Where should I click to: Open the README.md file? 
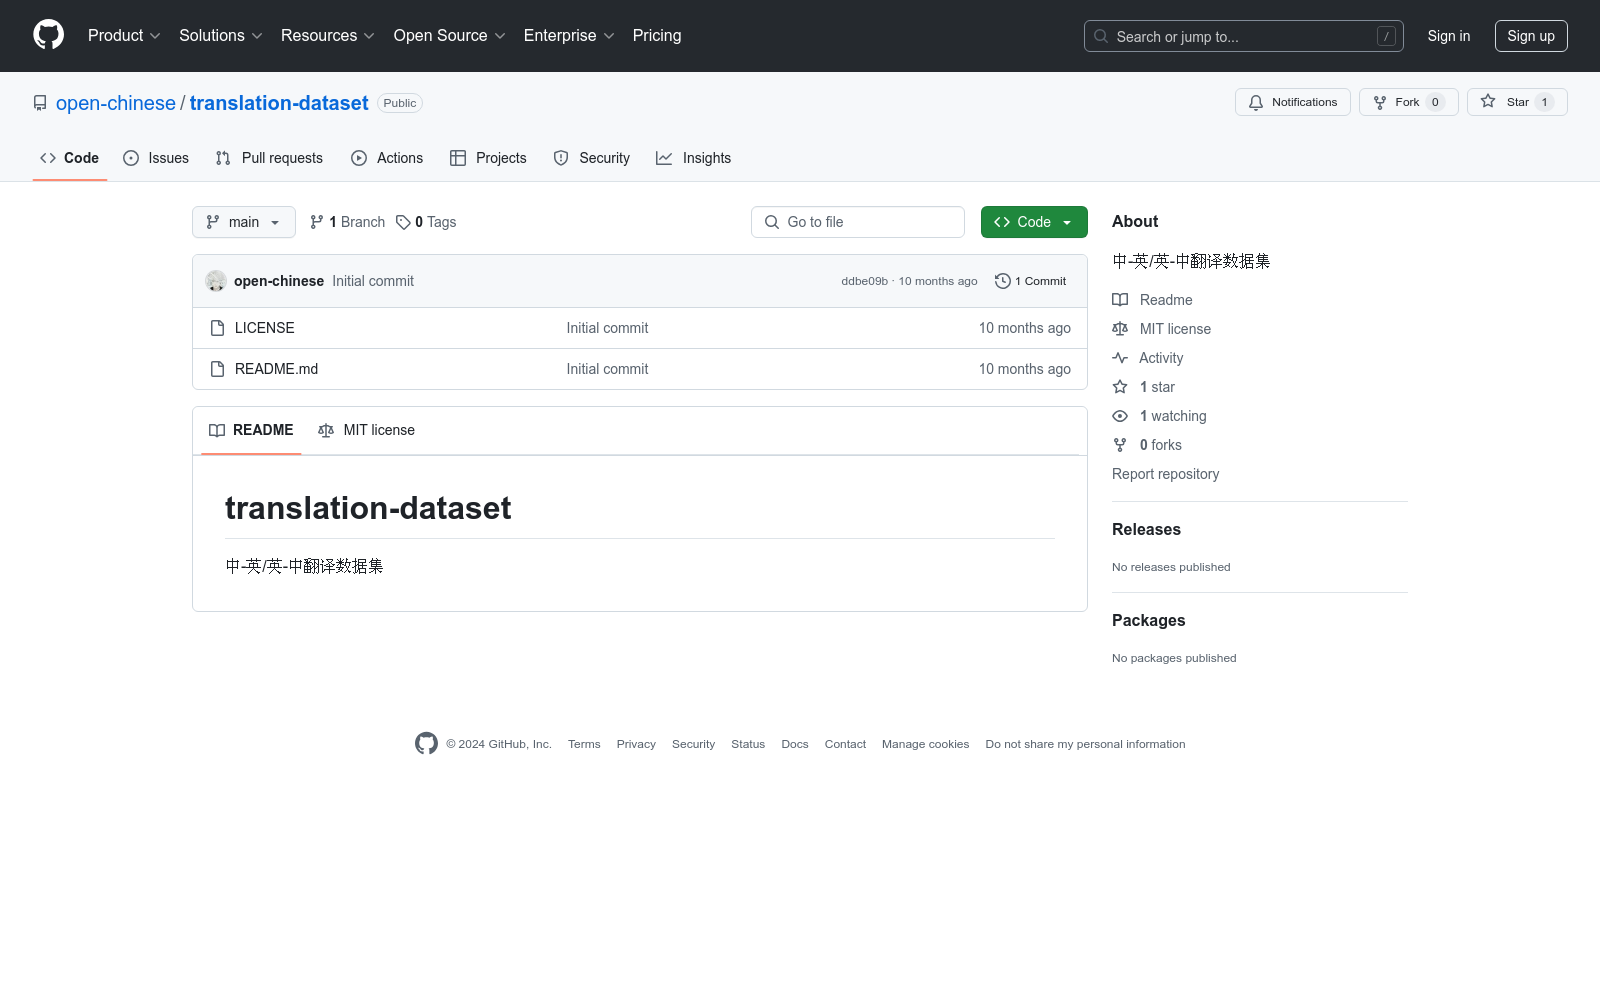(x=277, y=369)
